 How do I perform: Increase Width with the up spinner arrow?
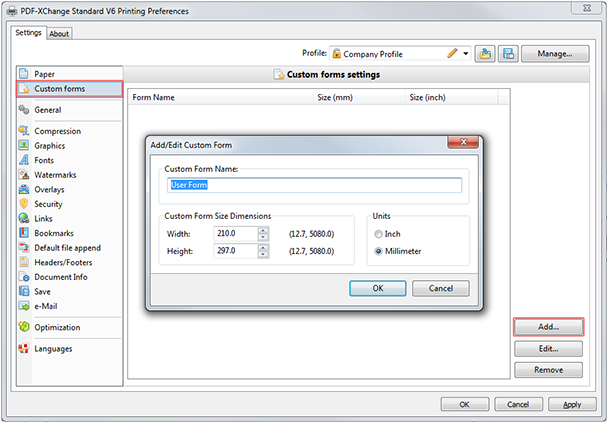[x=263, y=231]
